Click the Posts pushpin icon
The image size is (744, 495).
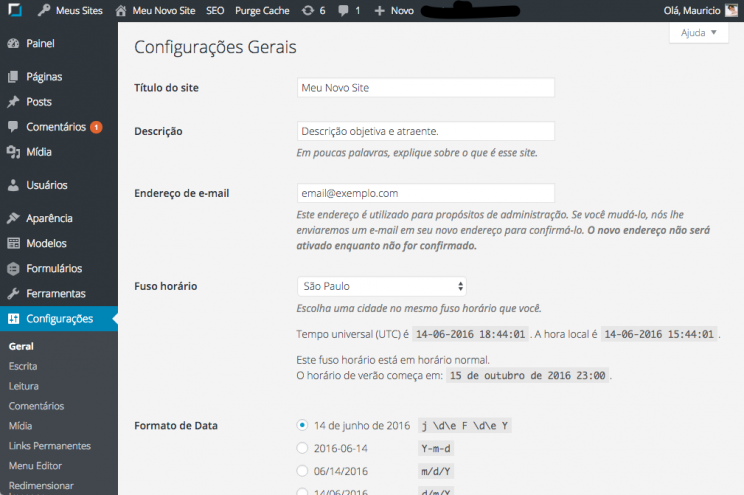pyautogui.click(x=13, y=102)
